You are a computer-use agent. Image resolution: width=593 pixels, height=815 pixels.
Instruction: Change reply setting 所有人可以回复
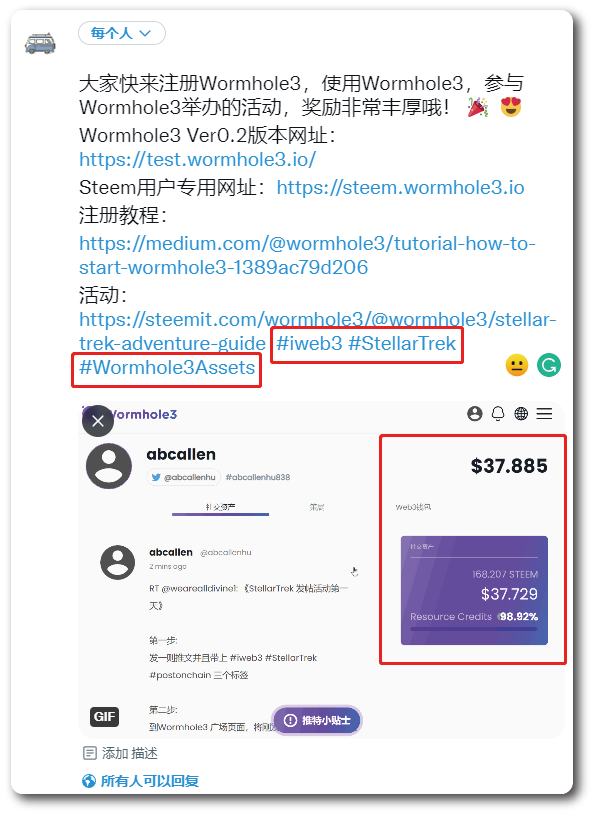tap(140, 781)
